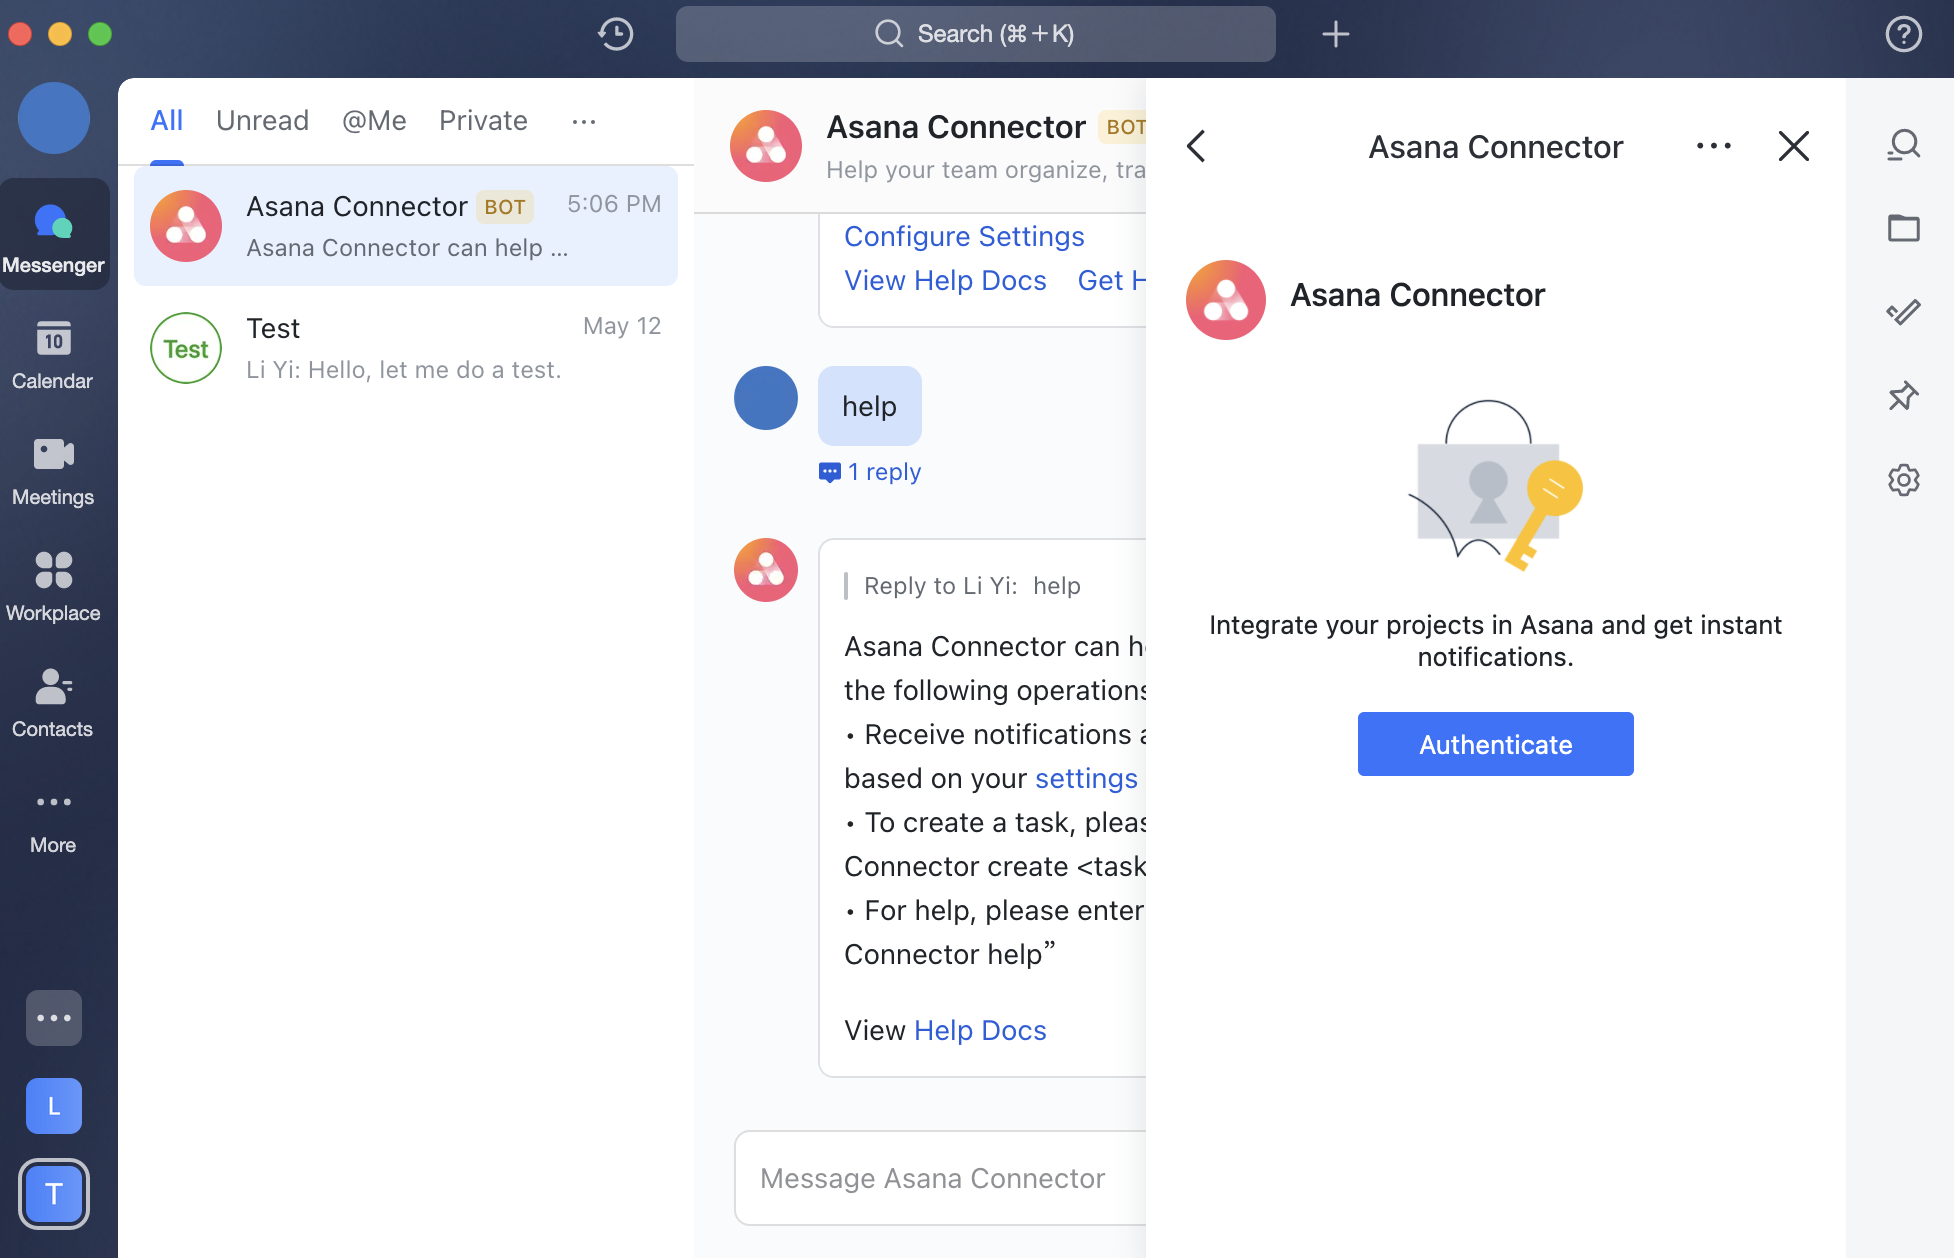Open Calendar in the sidebar
Viewport: 1954px width, 1258px height.
tap(52, 354)
